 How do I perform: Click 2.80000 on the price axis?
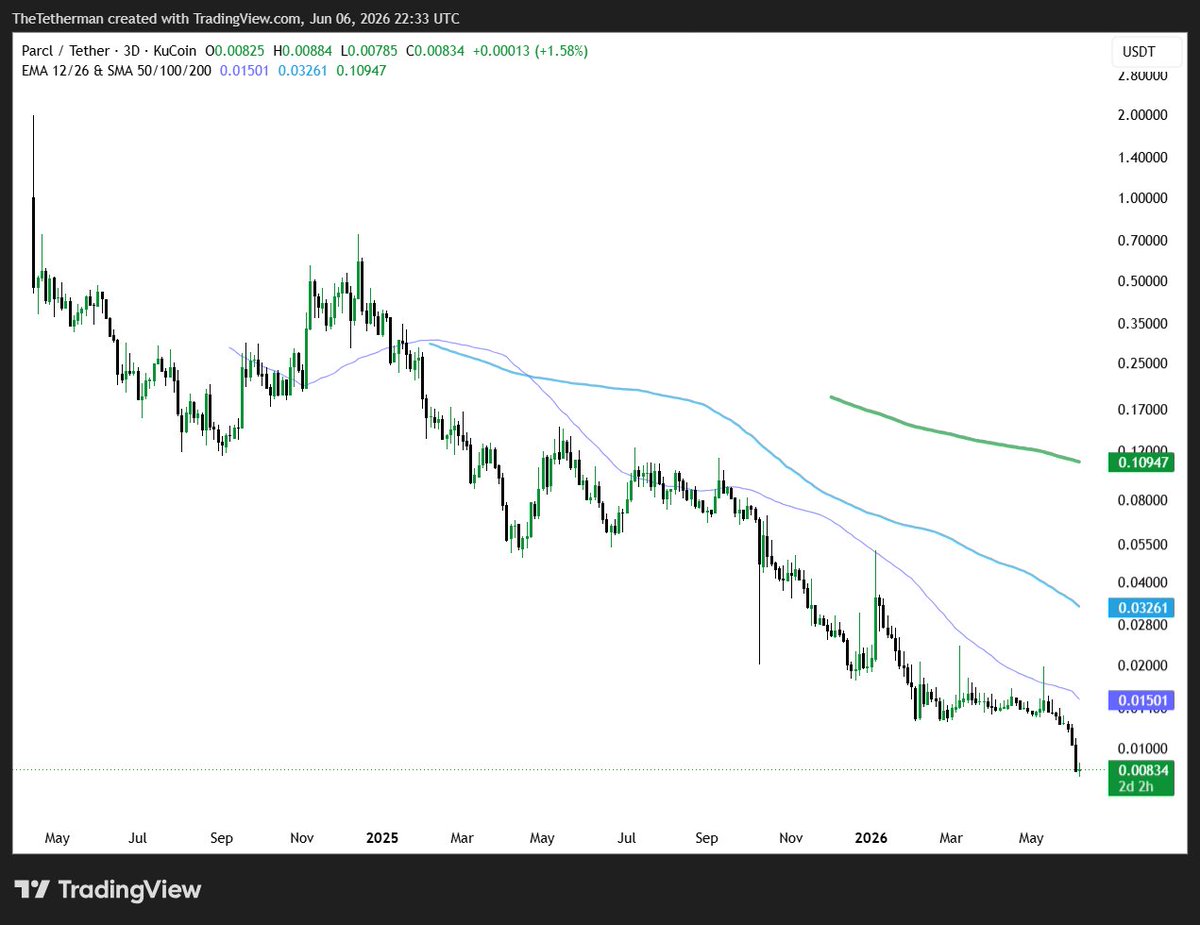click(1144, 76)
